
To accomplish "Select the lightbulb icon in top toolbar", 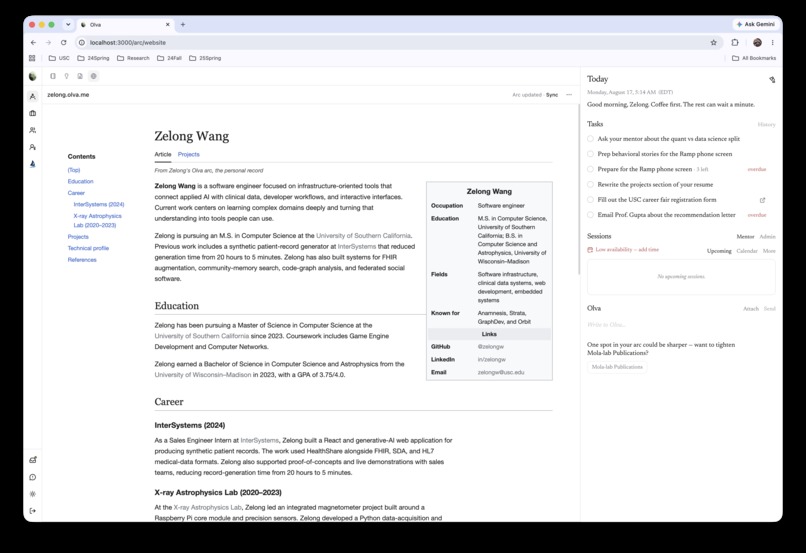I will [x=66, y=76].
